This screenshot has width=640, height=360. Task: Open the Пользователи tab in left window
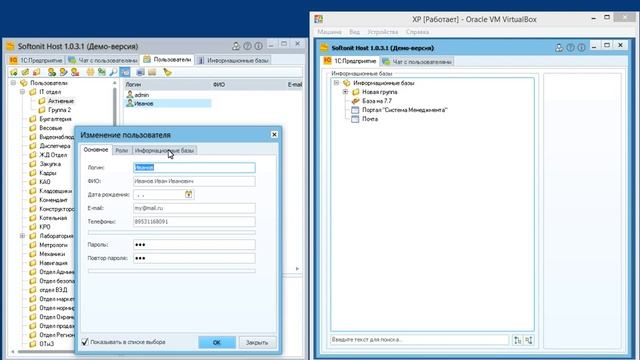(167, 60)
